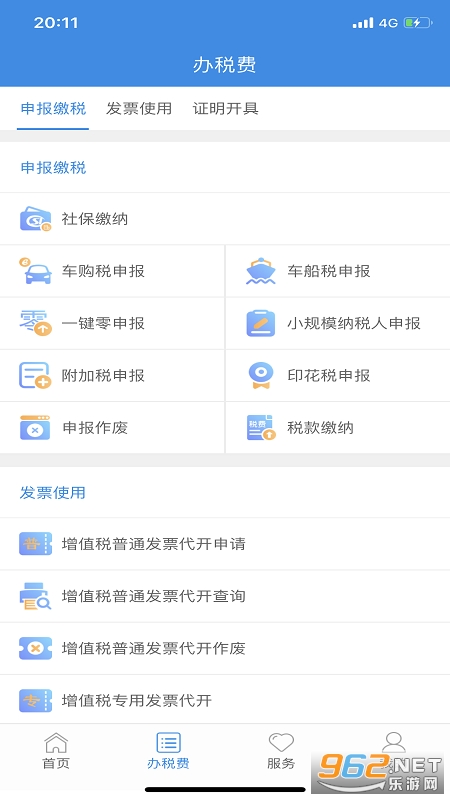Tap the cellular signal bars
Image resolution: width=450 pixels, height=800 pixels.
click(x=363, y=23)
